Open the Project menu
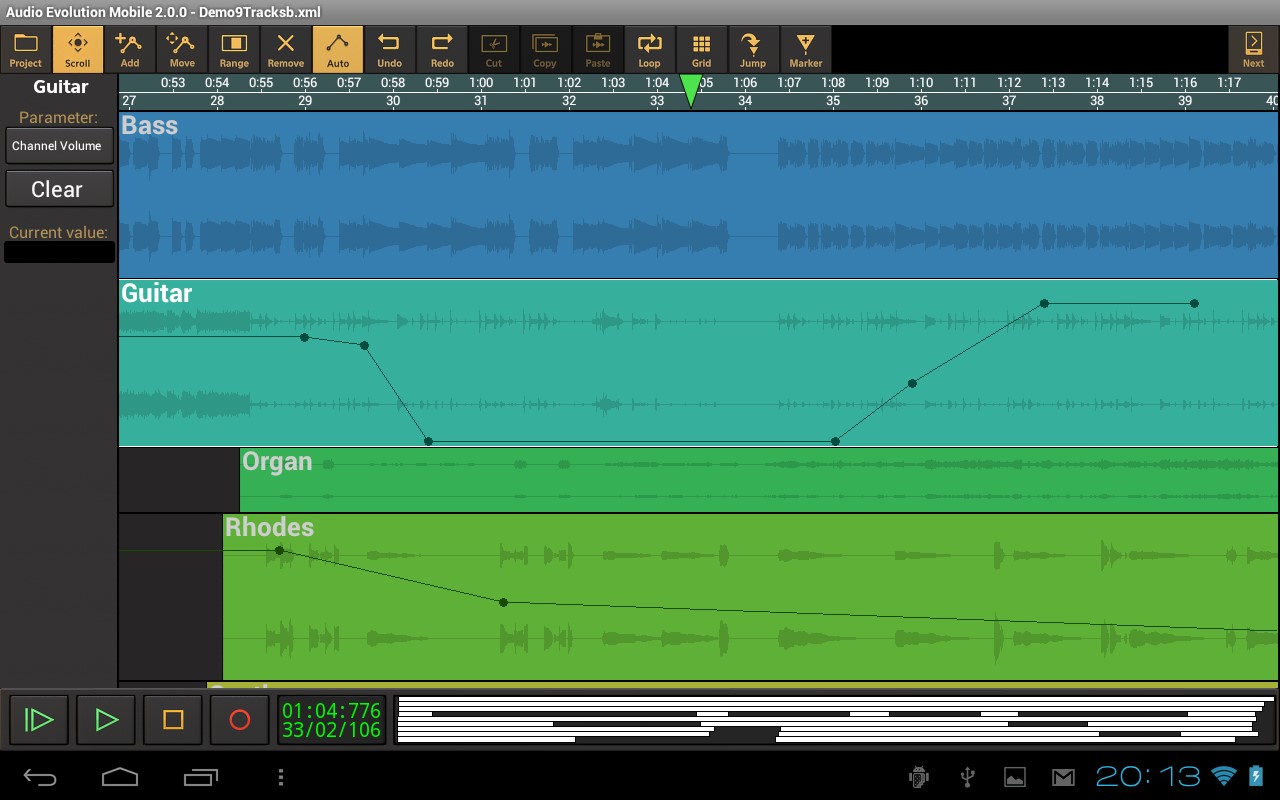 click(x=25, y=48)
